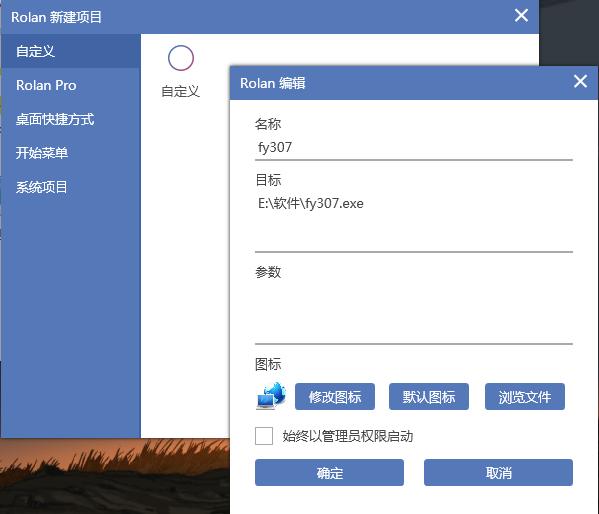Close the Rolan 新建项目 window
The image size is (599, 514).
point(521,16)
